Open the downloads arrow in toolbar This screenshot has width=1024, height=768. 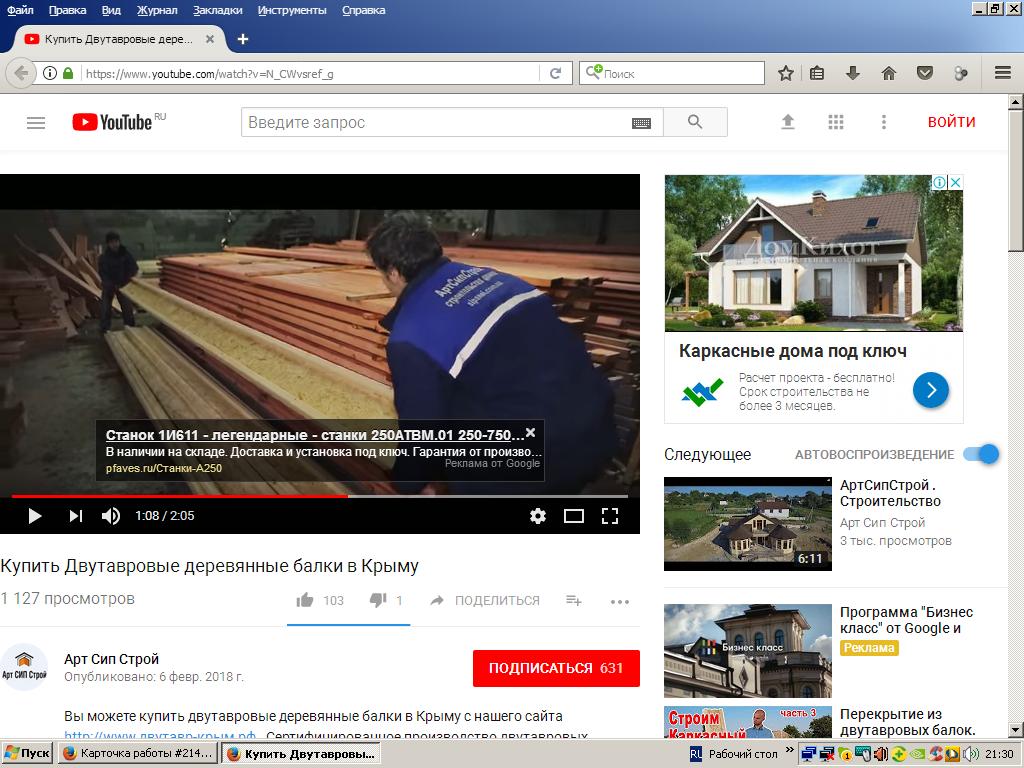click(852, 73)
